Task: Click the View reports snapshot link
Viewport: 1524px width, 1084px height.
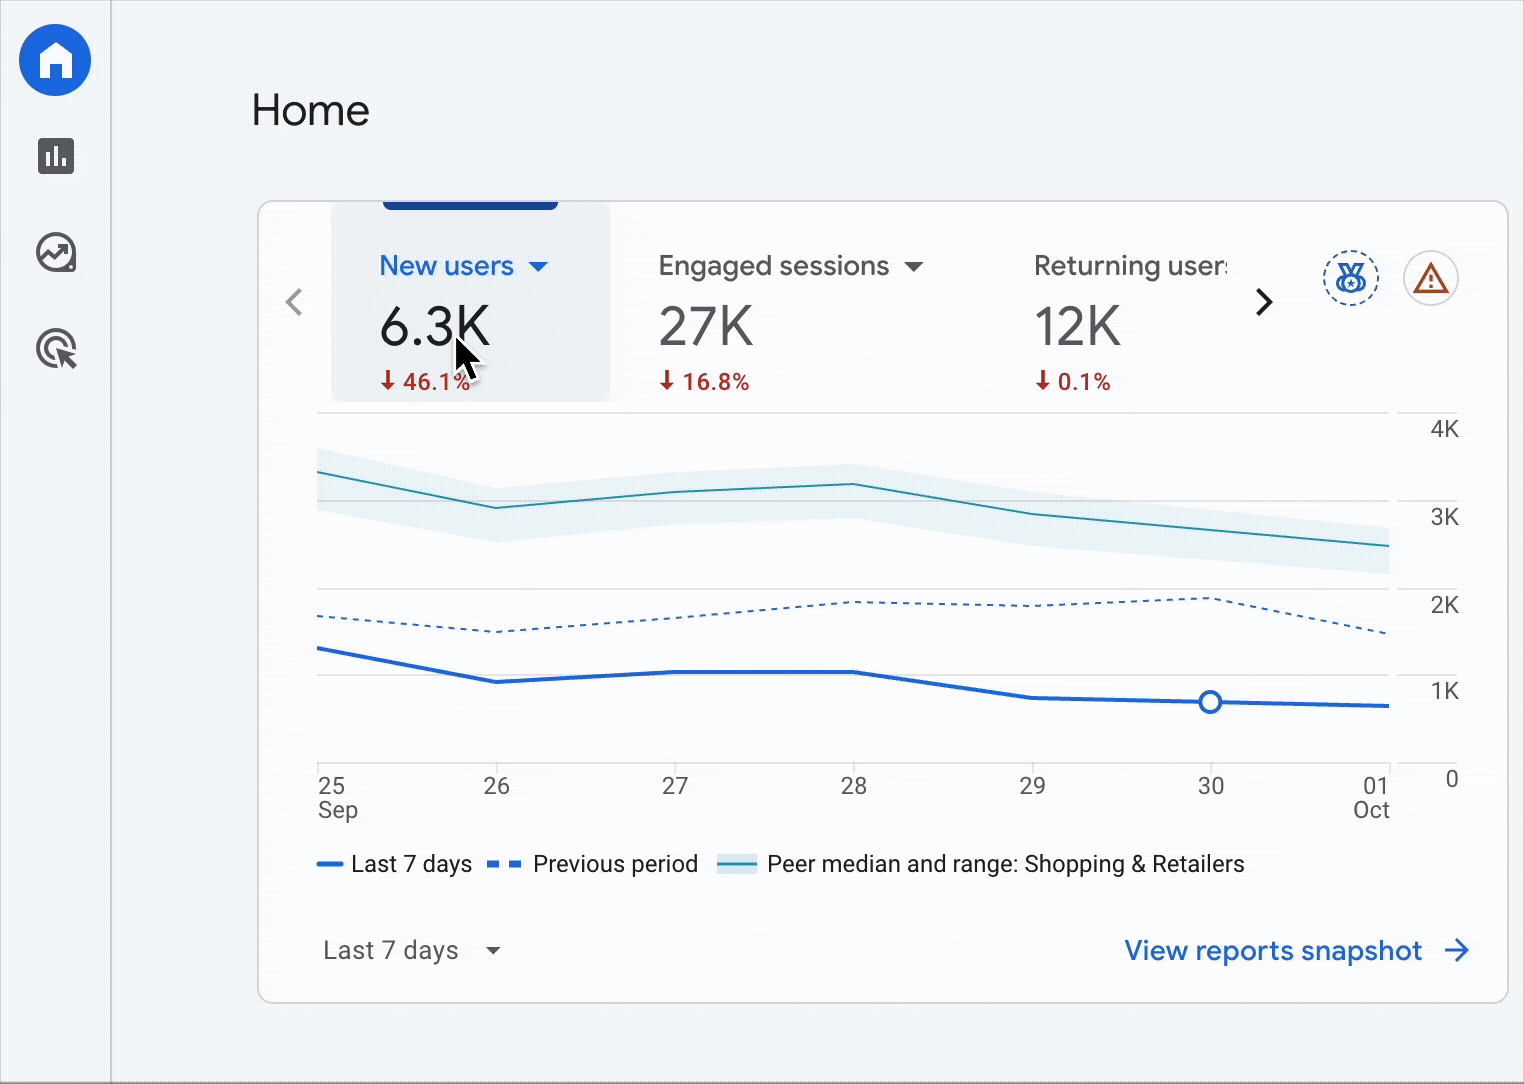Action: click(1272, 950)
